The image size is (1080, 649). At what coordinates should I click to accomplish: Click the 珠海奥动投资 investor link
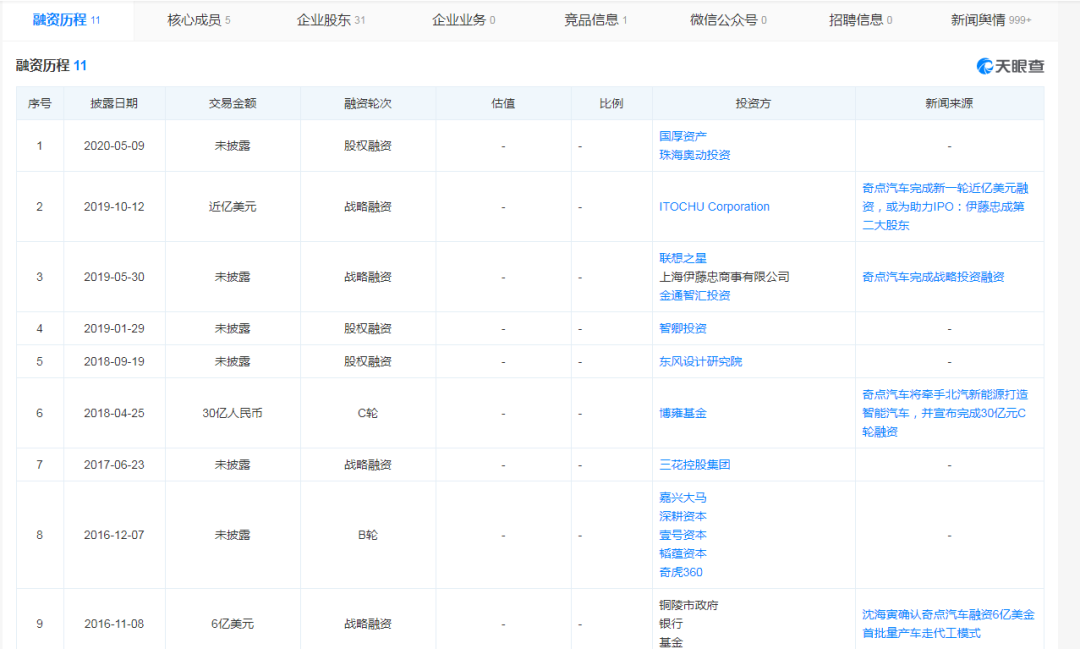(x=695, y=155)
